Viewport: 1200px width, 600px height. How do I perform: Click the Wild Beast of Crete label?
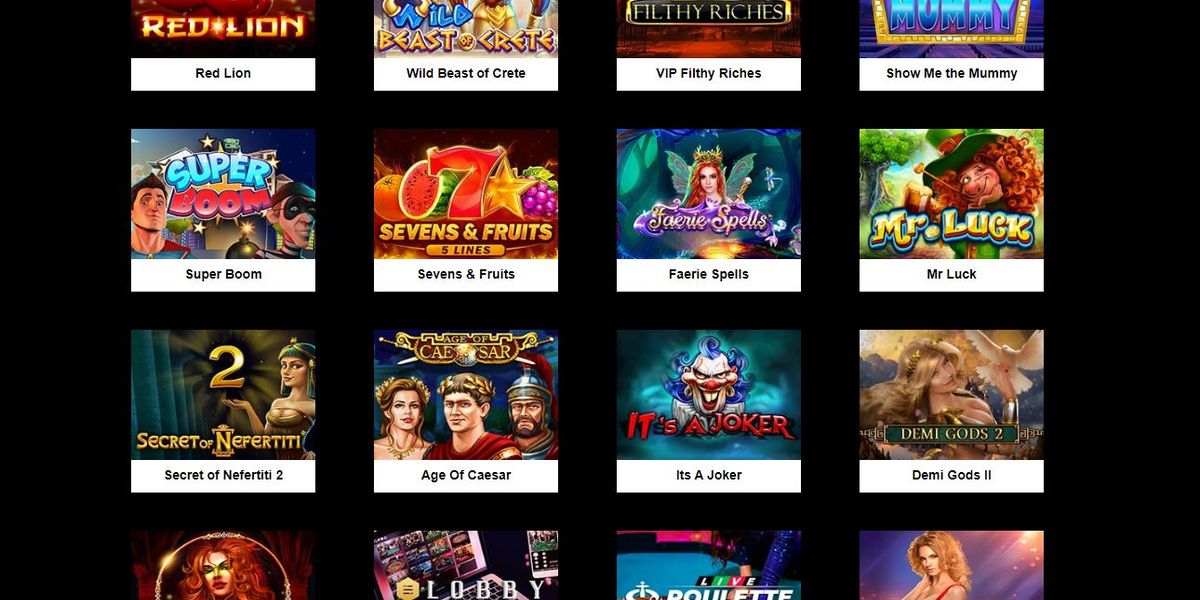tap(466, 73)
